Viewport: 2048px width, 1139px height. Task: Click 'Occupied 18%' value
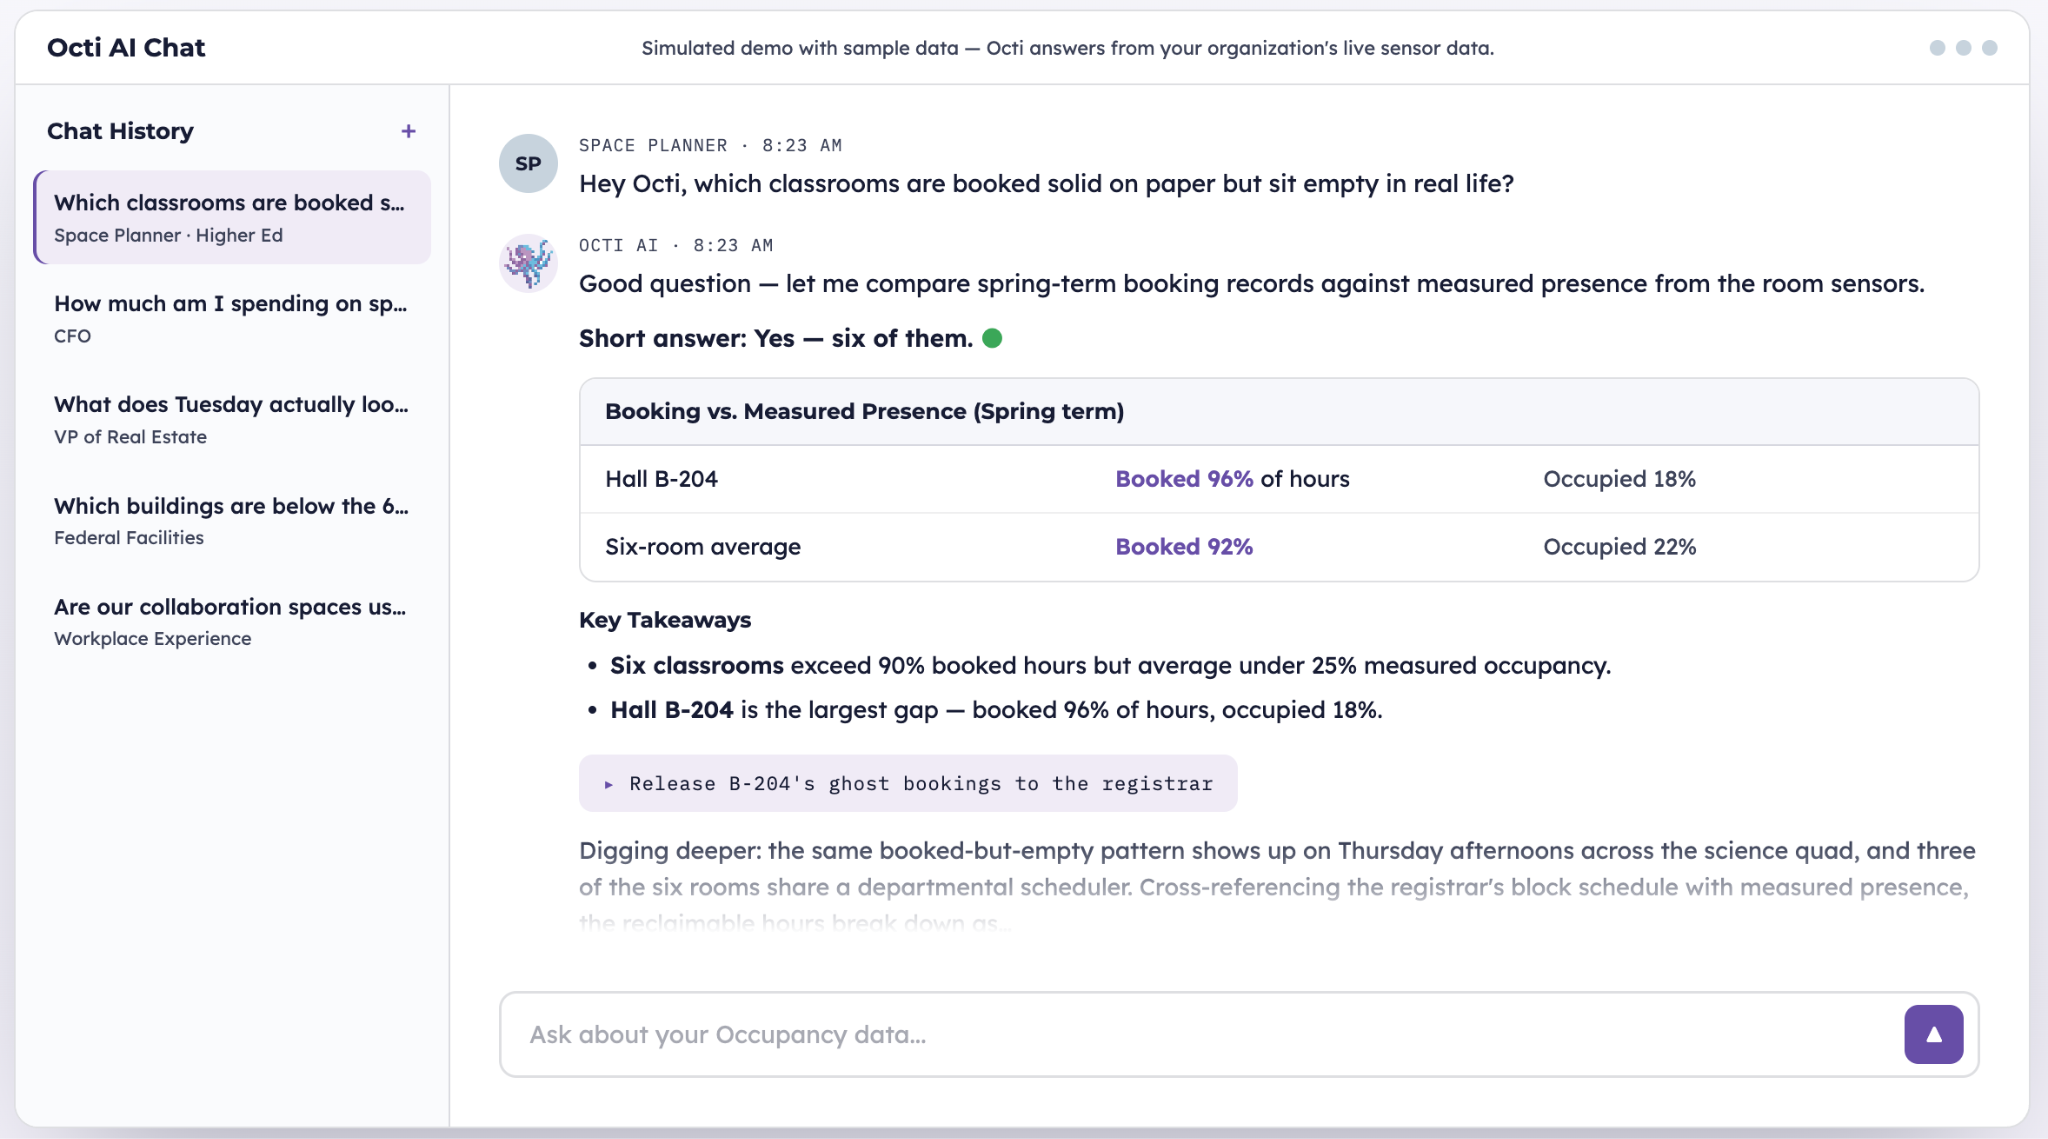click(x=1619, y=479)
